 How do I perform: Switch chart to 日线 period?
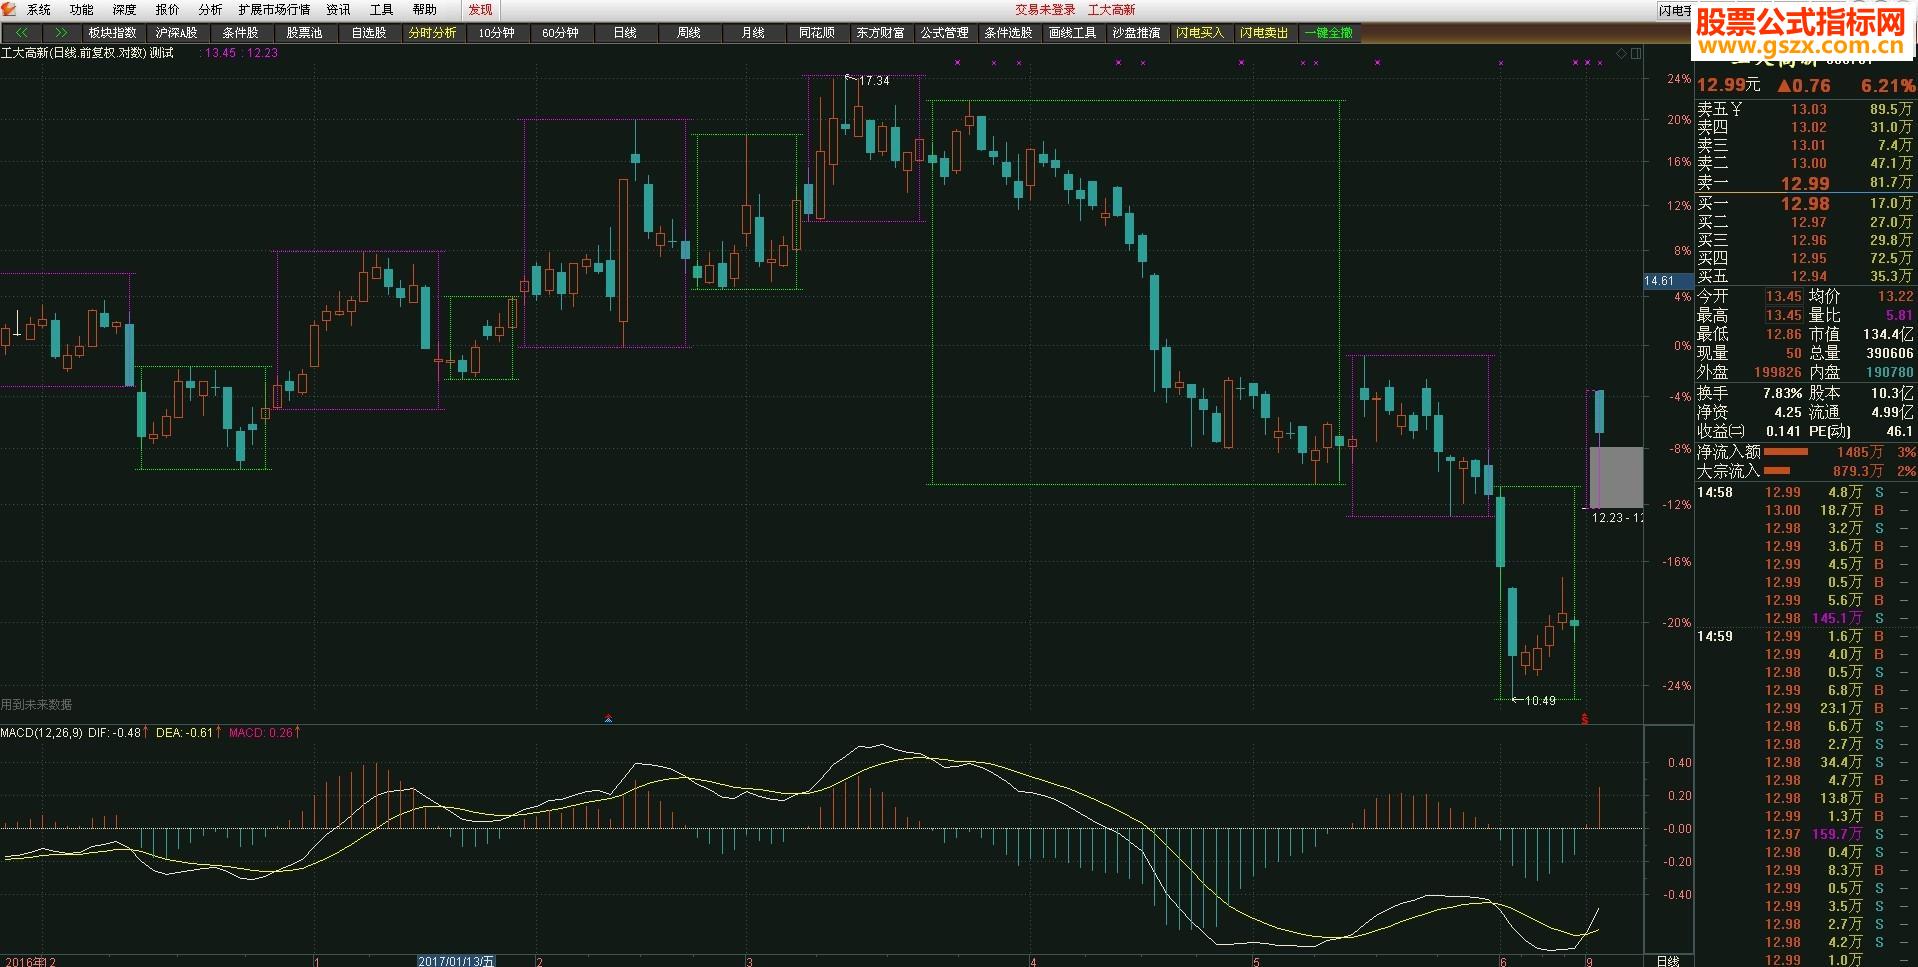click(625, 33)
